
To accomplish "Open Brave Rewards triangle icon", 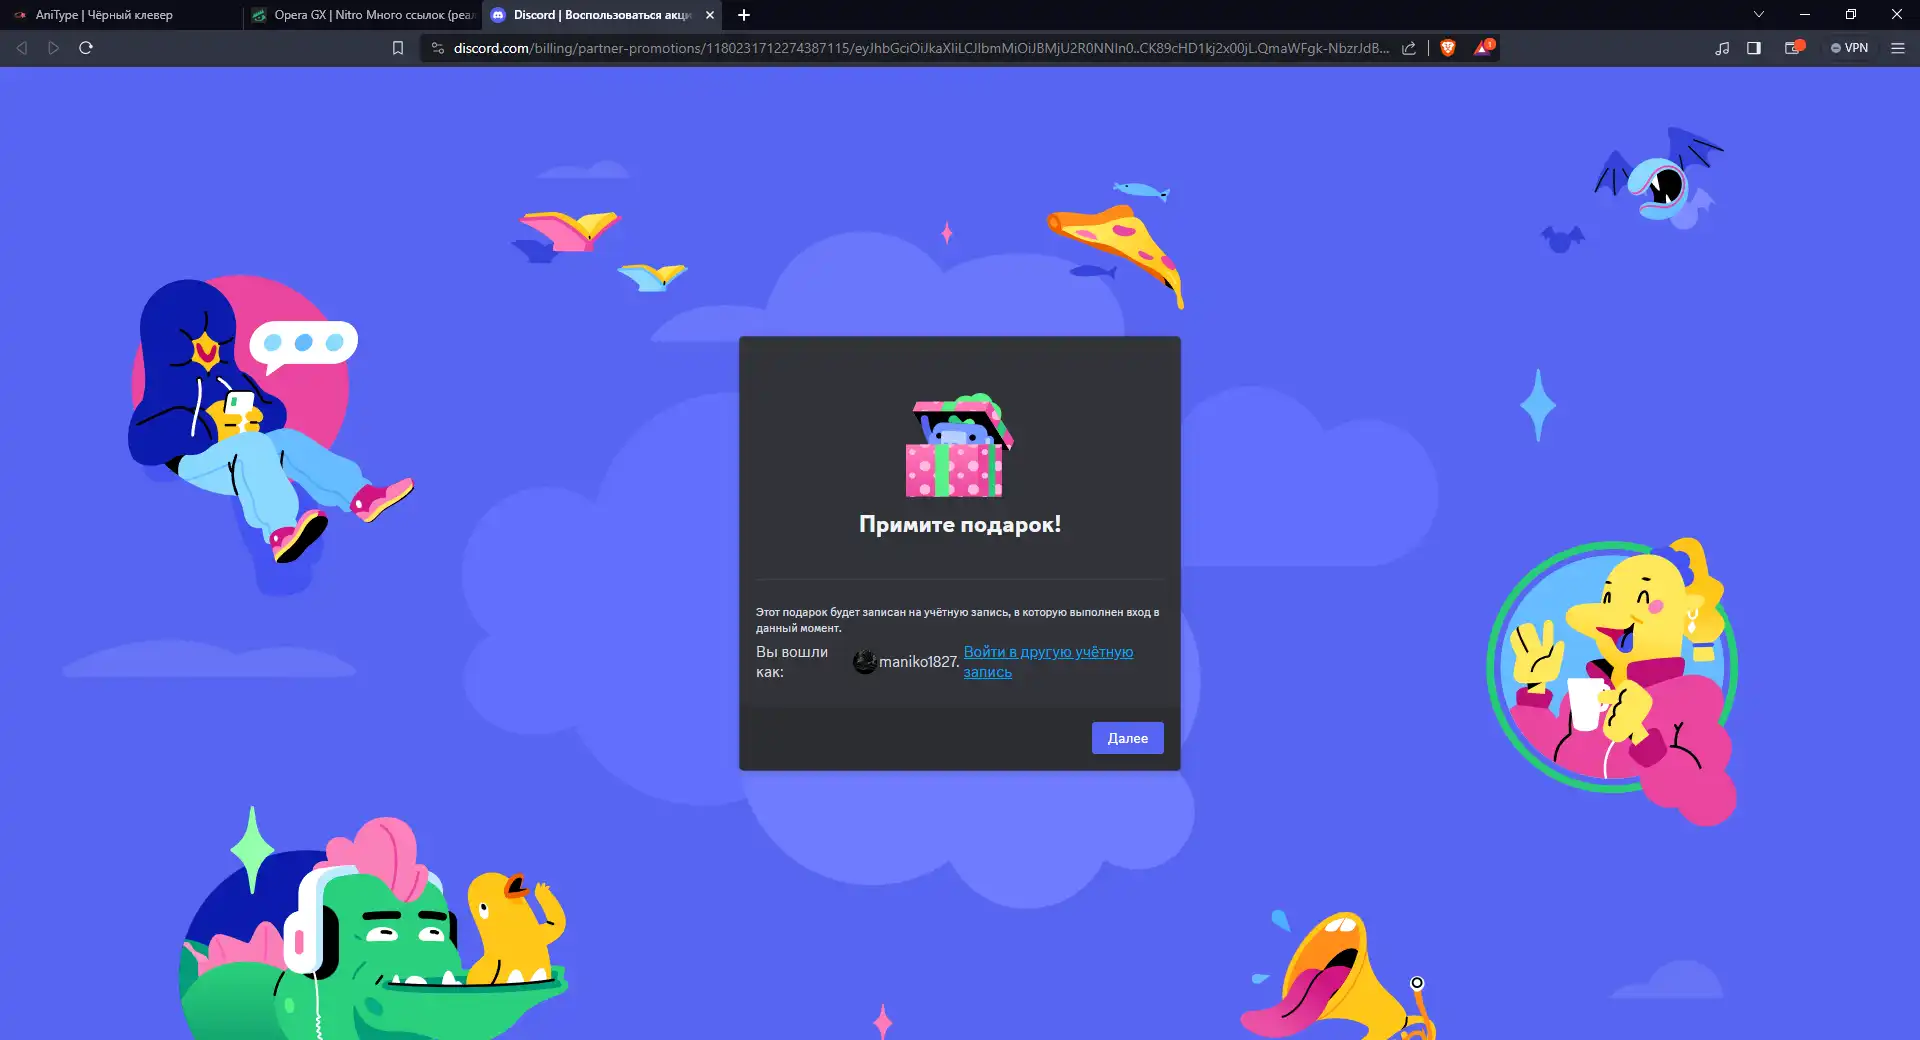I will (x=1483, y=47).
